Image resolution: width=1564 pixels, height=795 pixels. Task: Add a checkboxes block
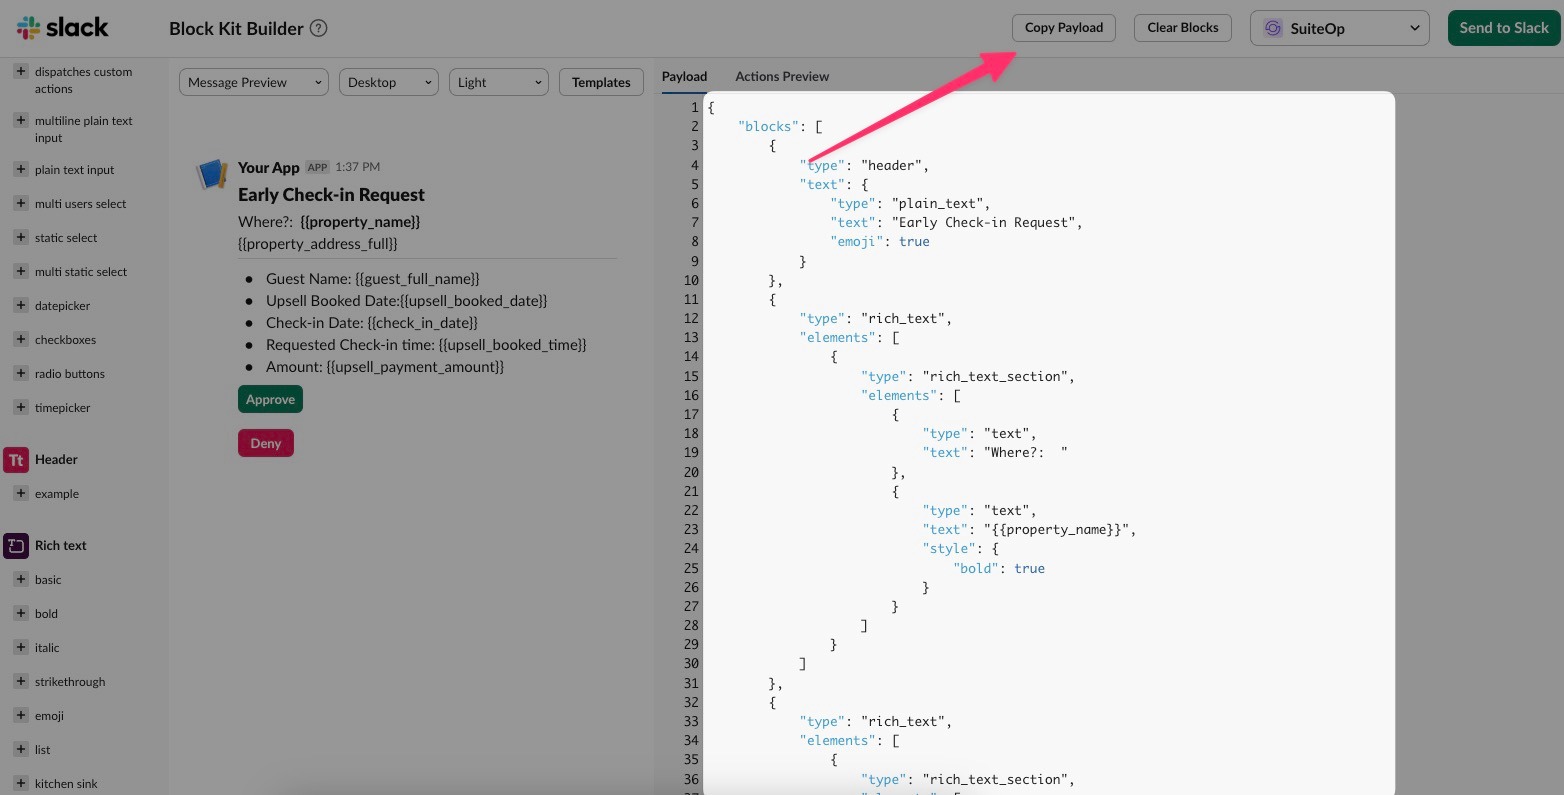(x=21, y=339)
